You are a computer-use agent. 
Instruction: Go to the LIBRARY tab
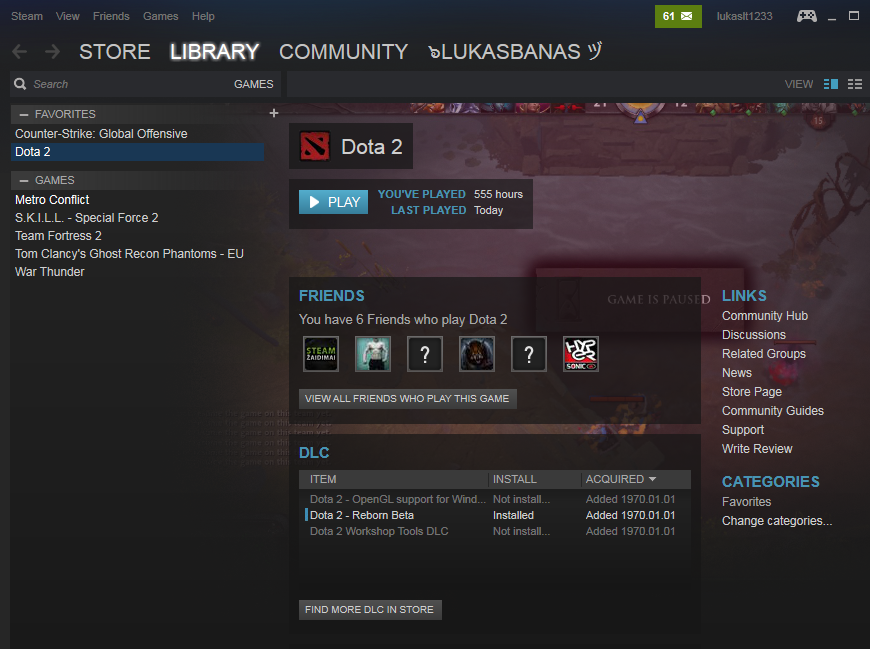(x=214, y=52)
